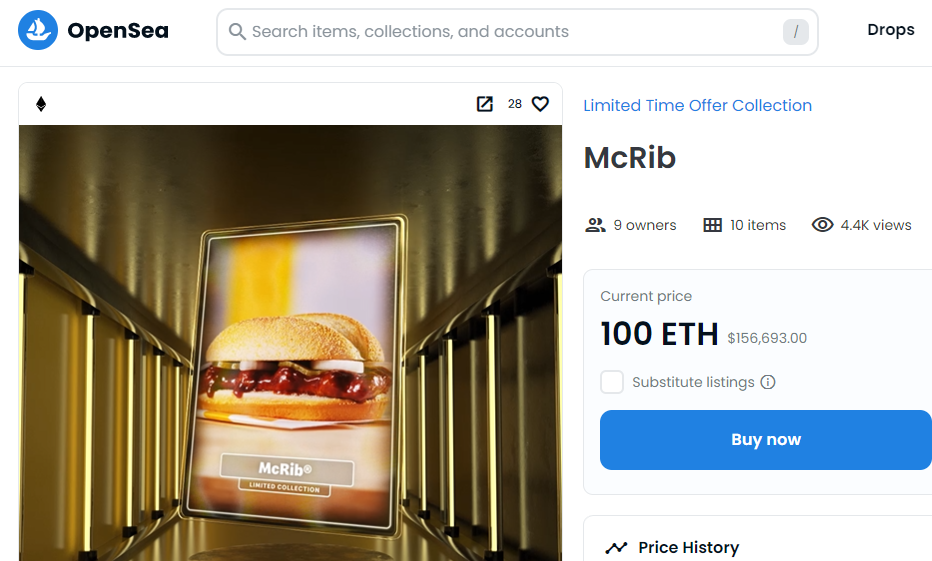This screenshot has height=561, width=932.
Task: Click the OpenSea wordmark text
Action: 118,30
